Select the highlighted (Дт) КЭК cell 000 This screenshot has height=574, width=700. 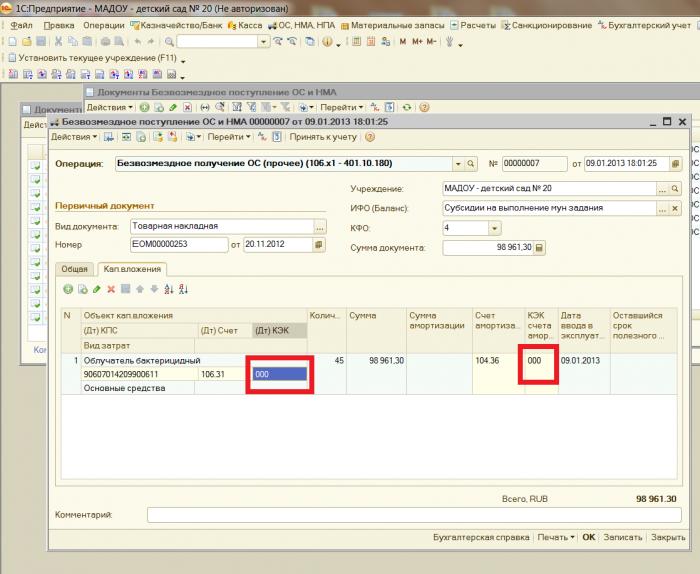pos(280,374)
